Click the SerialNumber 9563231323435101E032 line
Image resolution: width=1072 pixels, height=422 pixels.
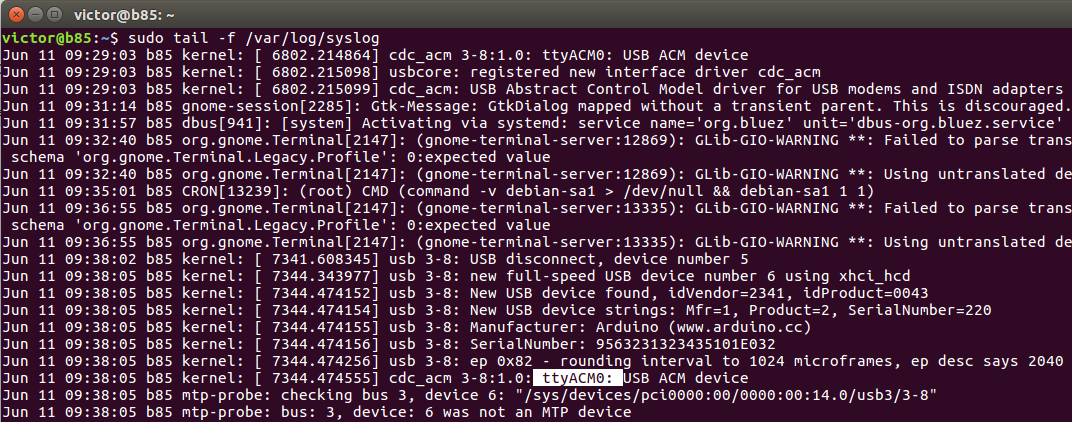coord(388,344)
